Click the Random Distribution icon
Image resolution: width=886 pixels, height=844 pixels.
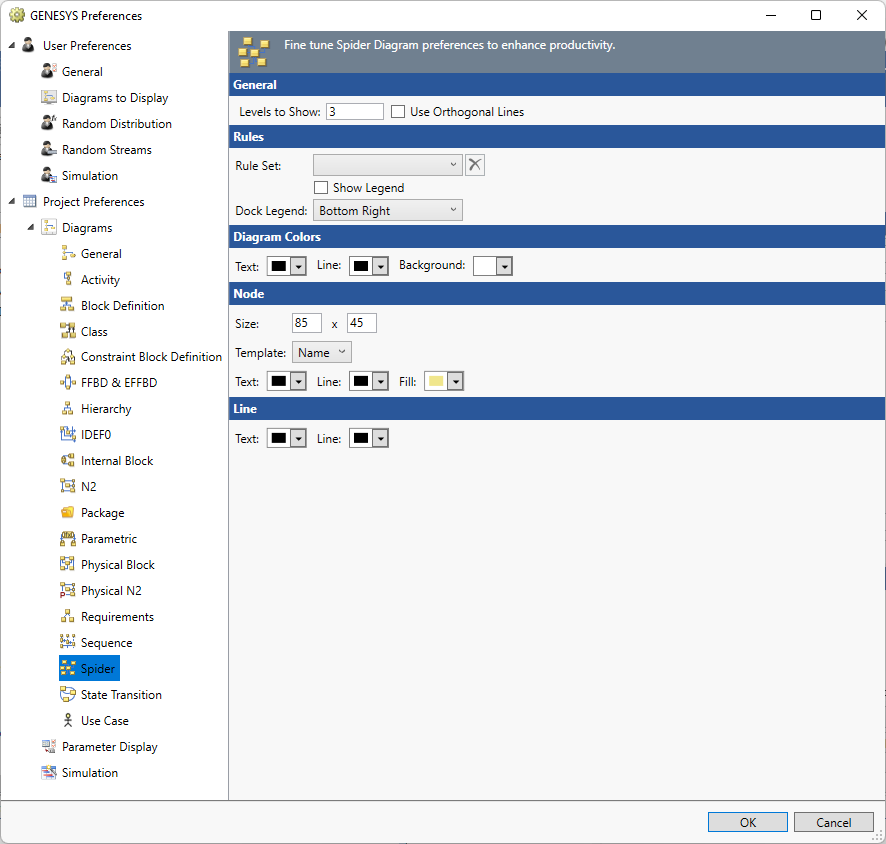tap(48, 124)
